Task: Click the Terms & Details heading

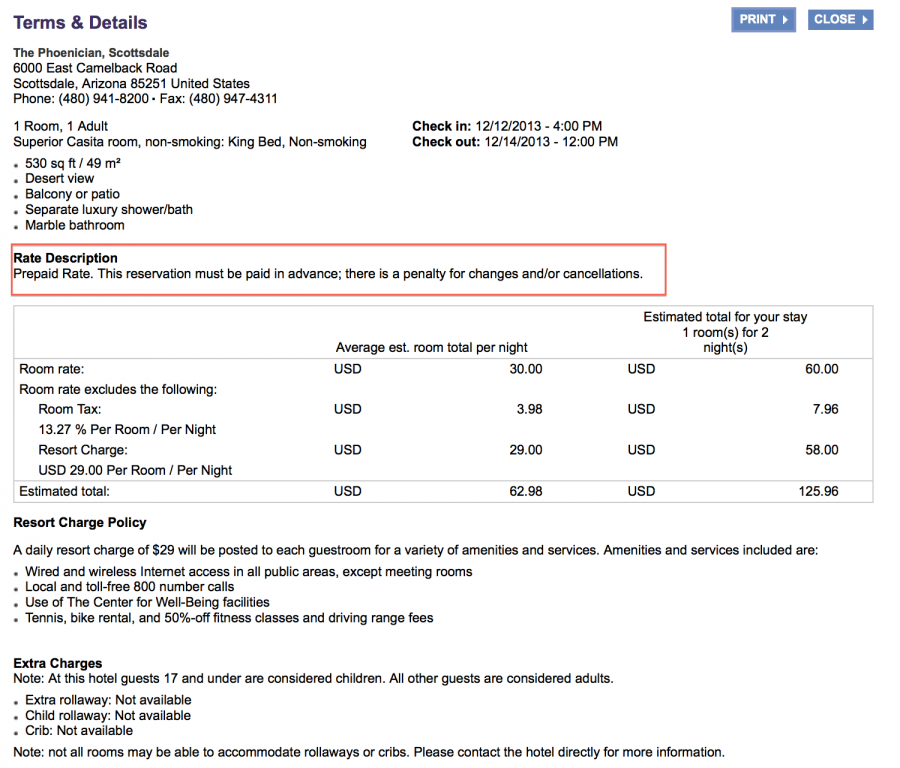Action: tap(80, 22)
